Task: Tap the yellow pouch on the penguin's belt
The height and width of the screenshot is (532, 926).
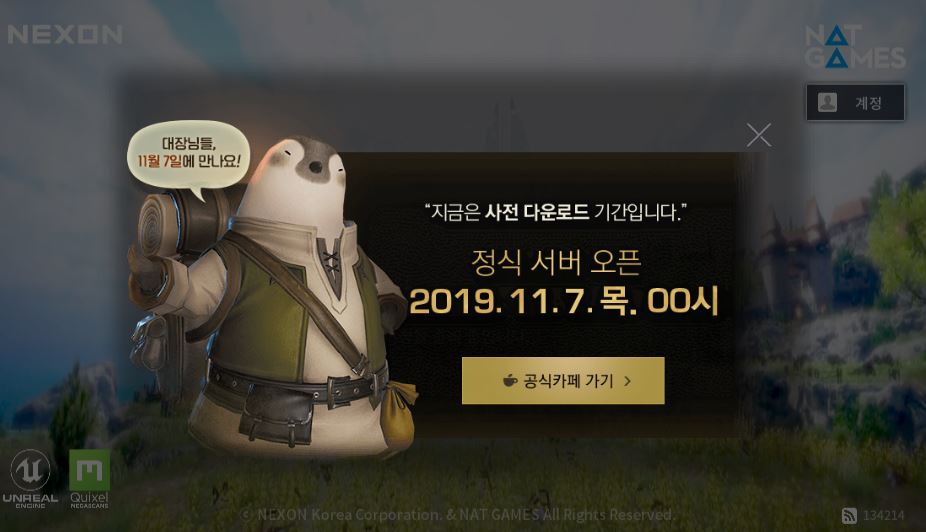Action: point(396,413)
